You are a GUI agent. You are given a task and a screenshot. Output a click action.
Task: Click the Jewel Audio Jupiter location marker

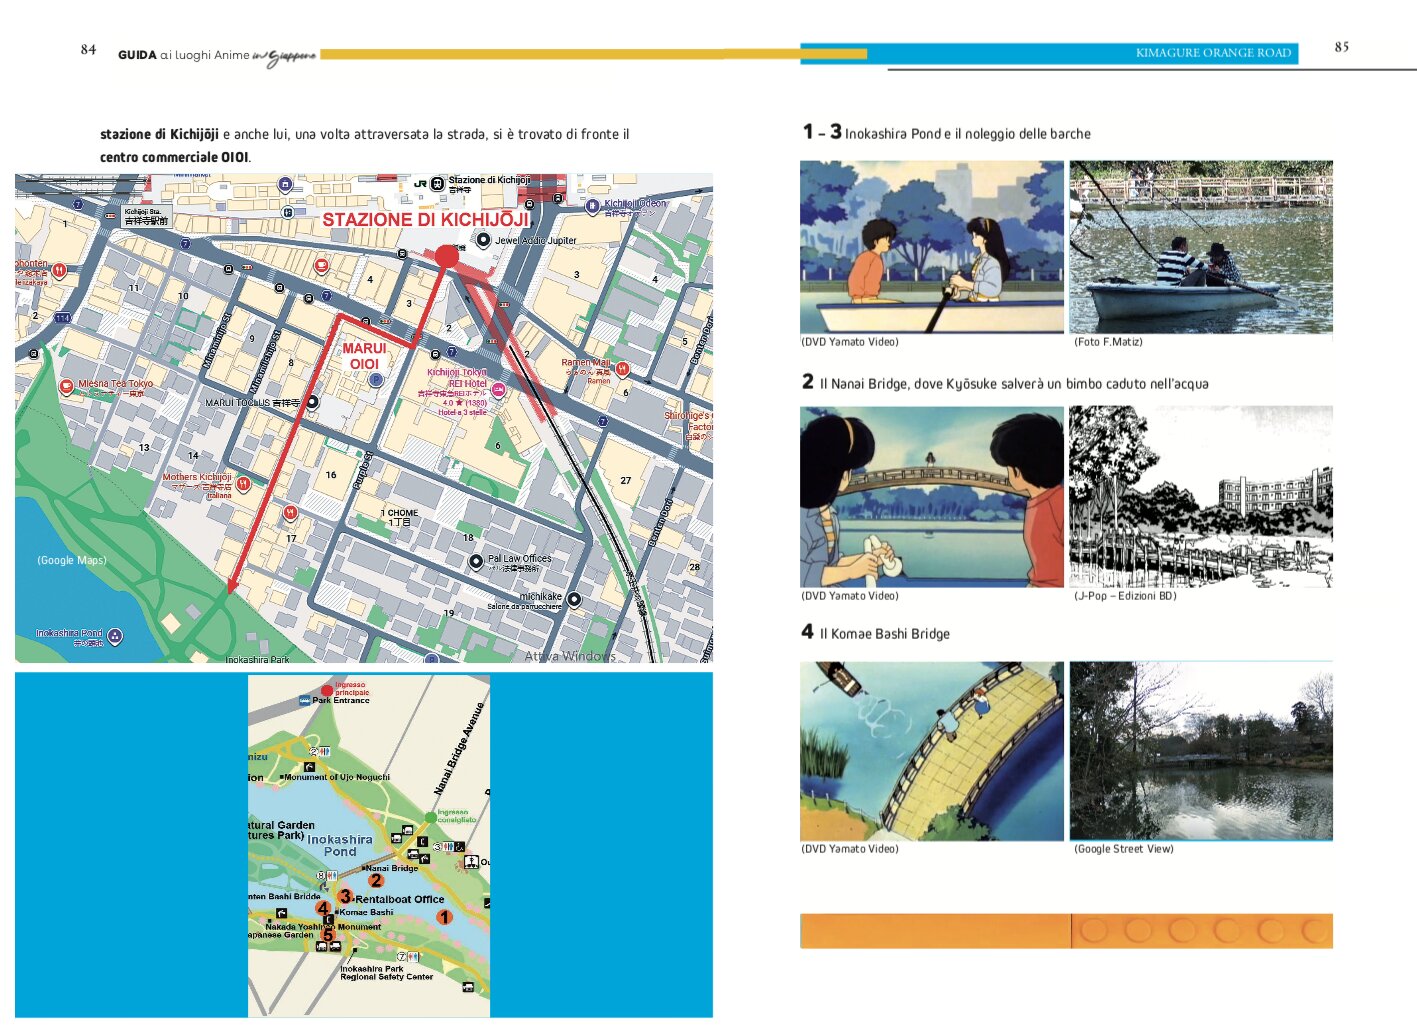[483, 240]
